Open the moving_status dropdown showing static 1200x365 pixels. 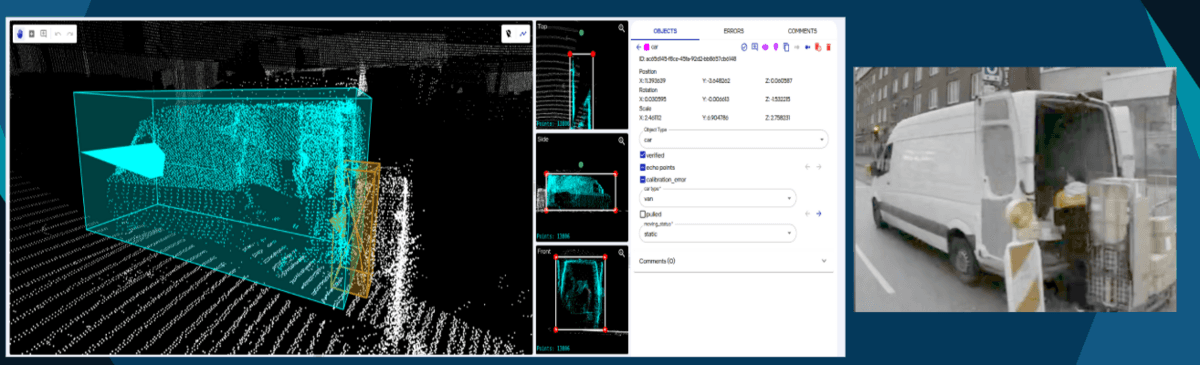point(717,233)
